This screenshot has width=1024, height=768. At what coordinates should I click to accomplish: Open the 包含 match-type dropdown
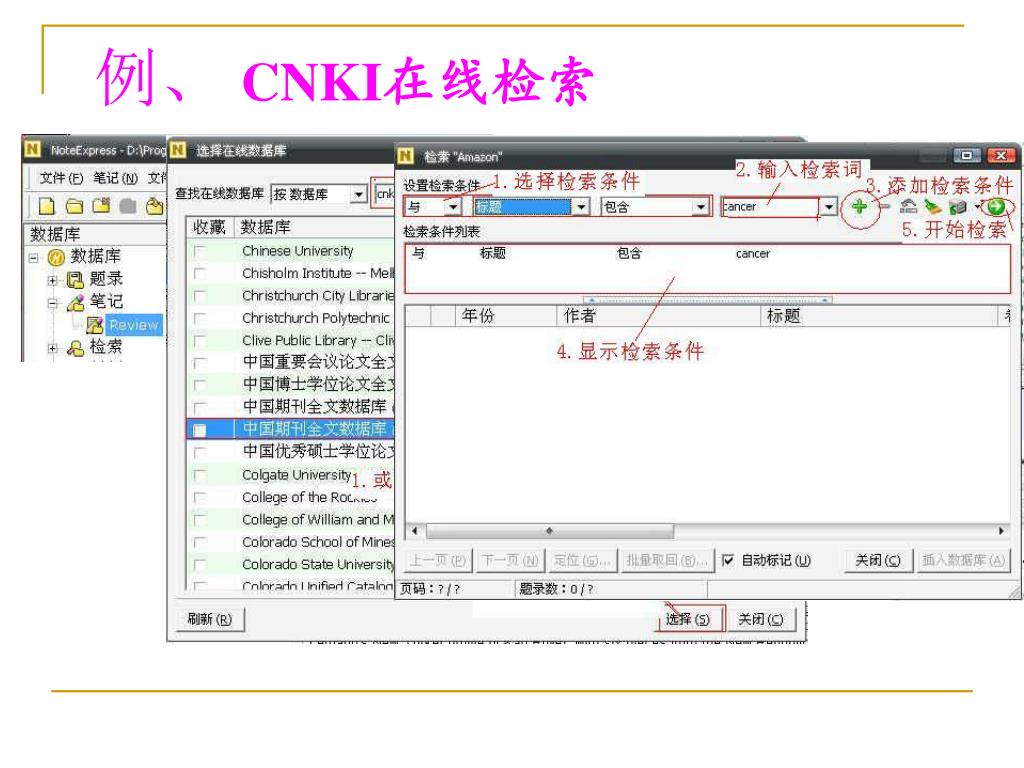[701, 207]
